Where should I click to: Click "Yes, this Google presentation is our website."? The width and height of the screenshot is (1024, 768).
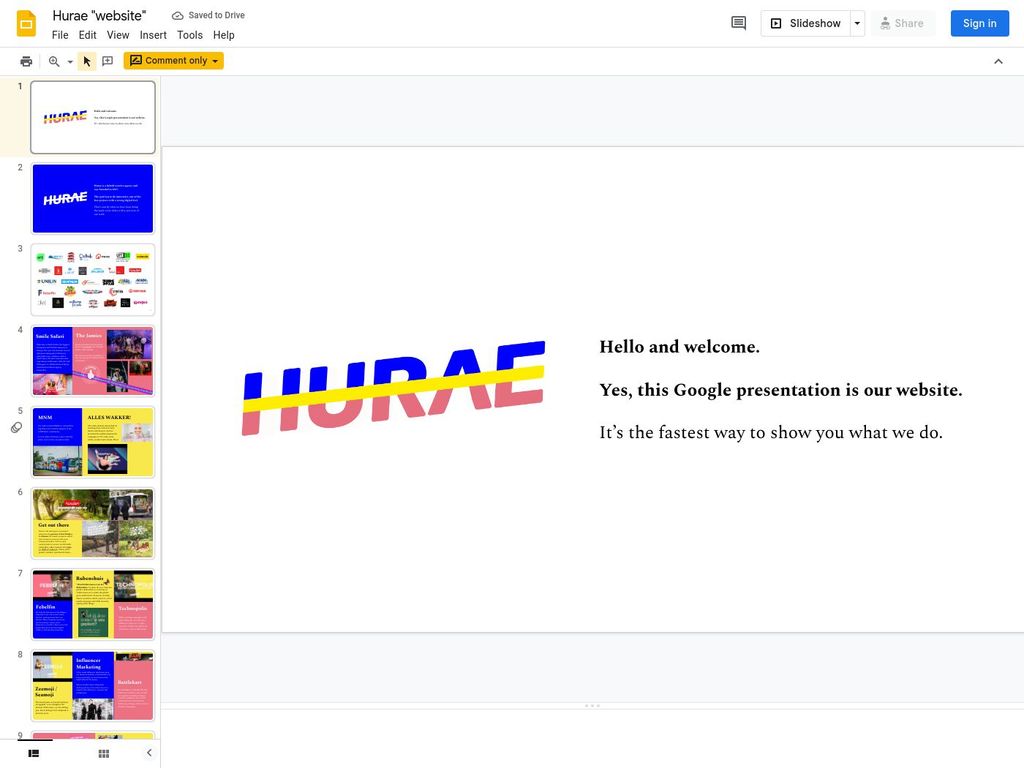coord(780,390)
